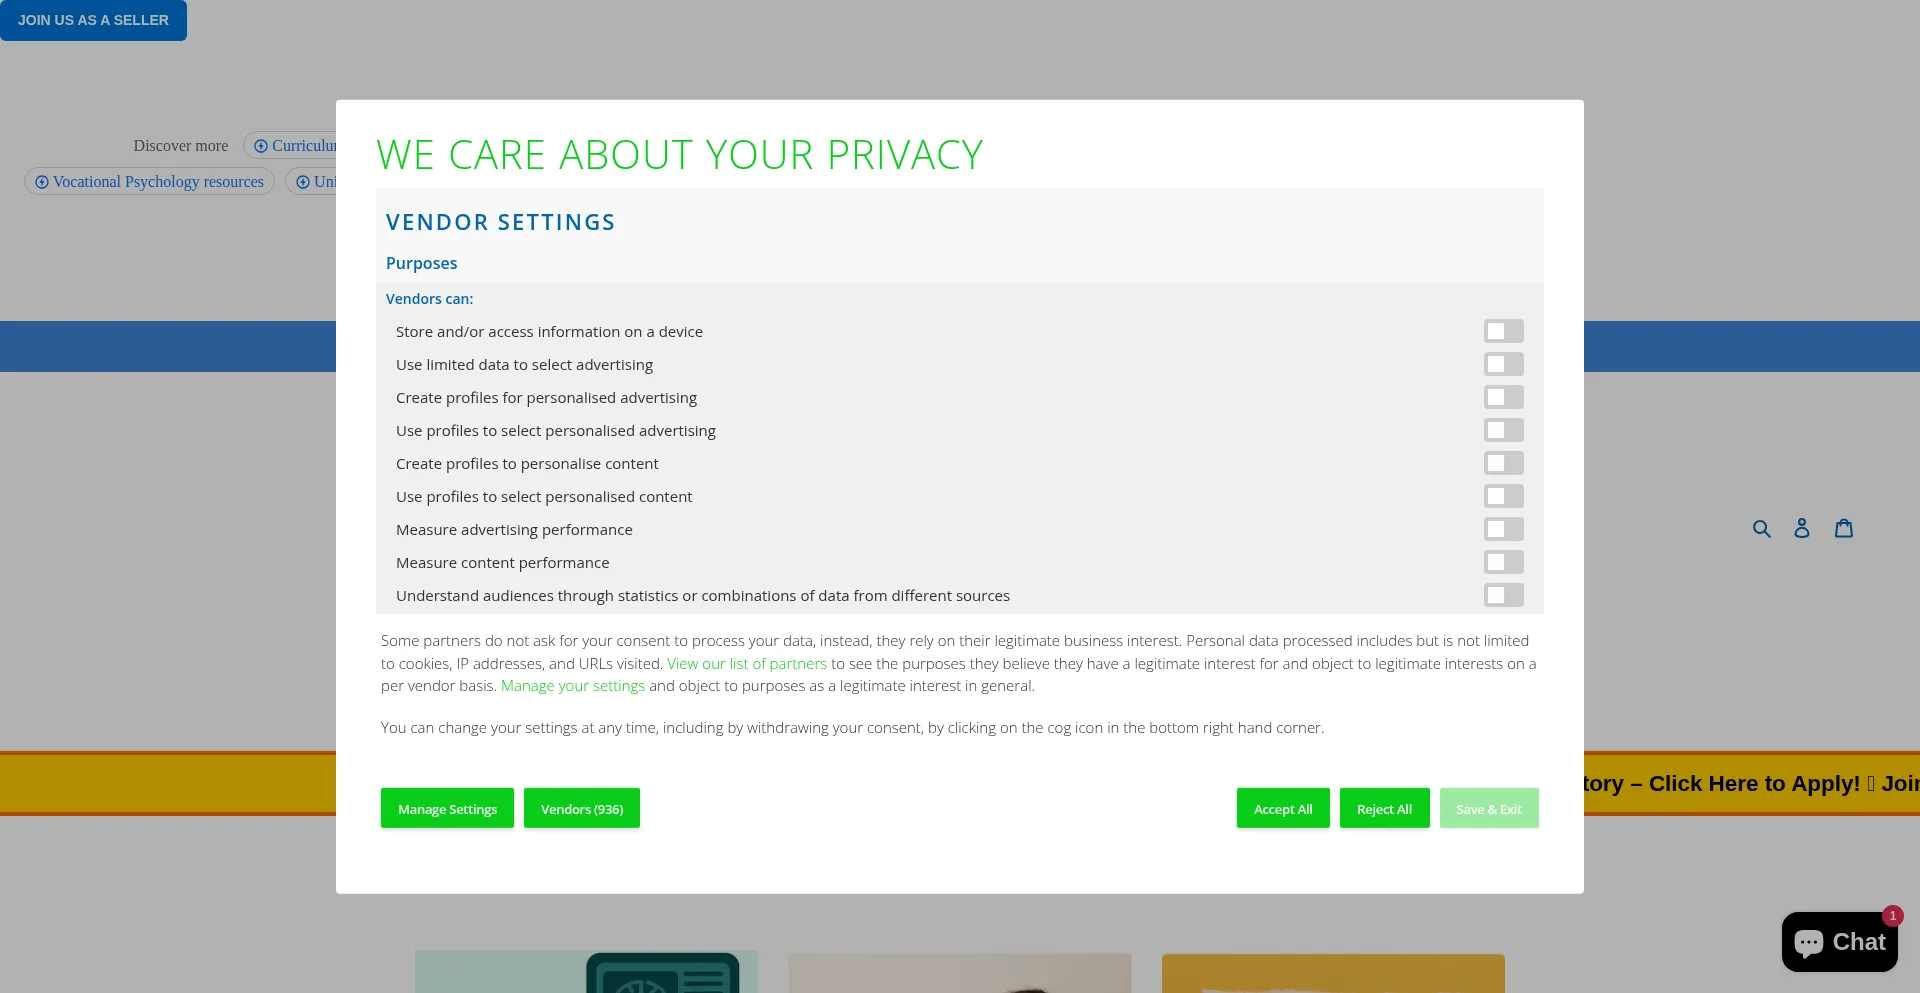This screenshot has width=1920, height=993.
Task: Toggle 'Understand audiences through statistics' switch
Action: click(1503, 595)
